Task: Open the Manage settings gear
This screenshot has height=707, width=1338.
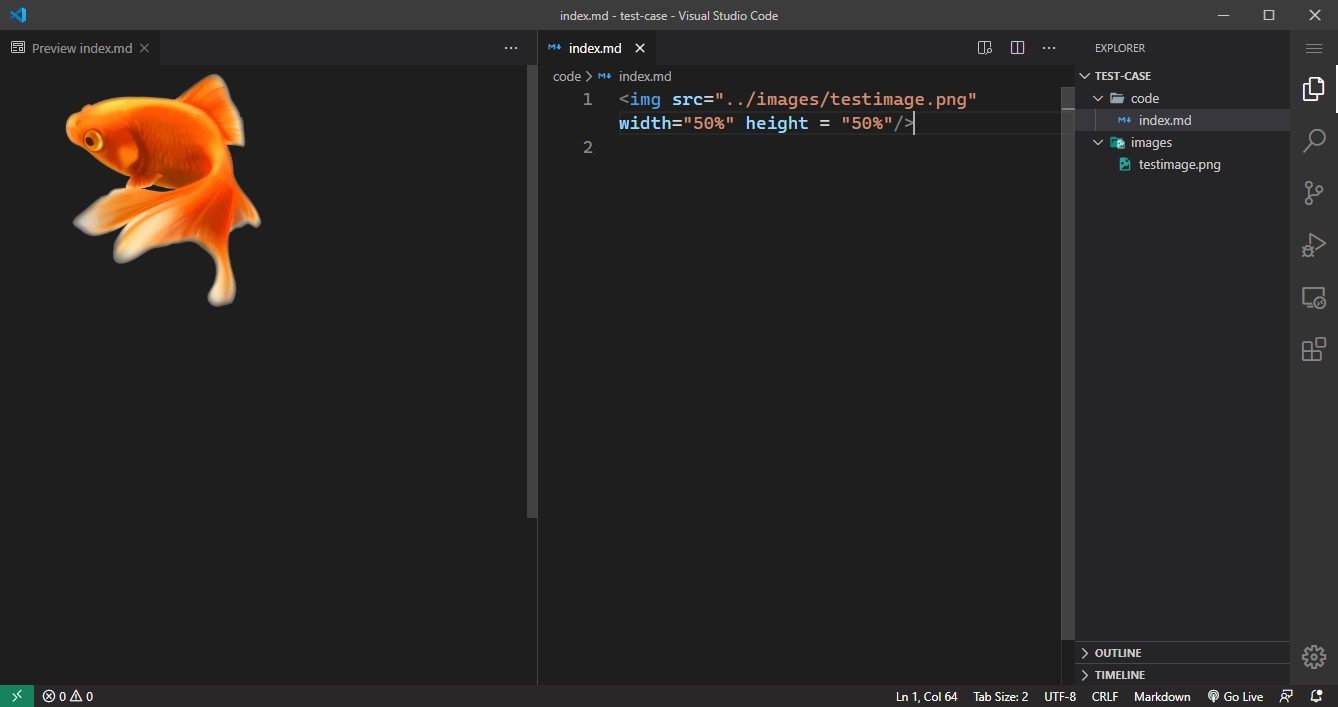Action: pos(1313,657)
